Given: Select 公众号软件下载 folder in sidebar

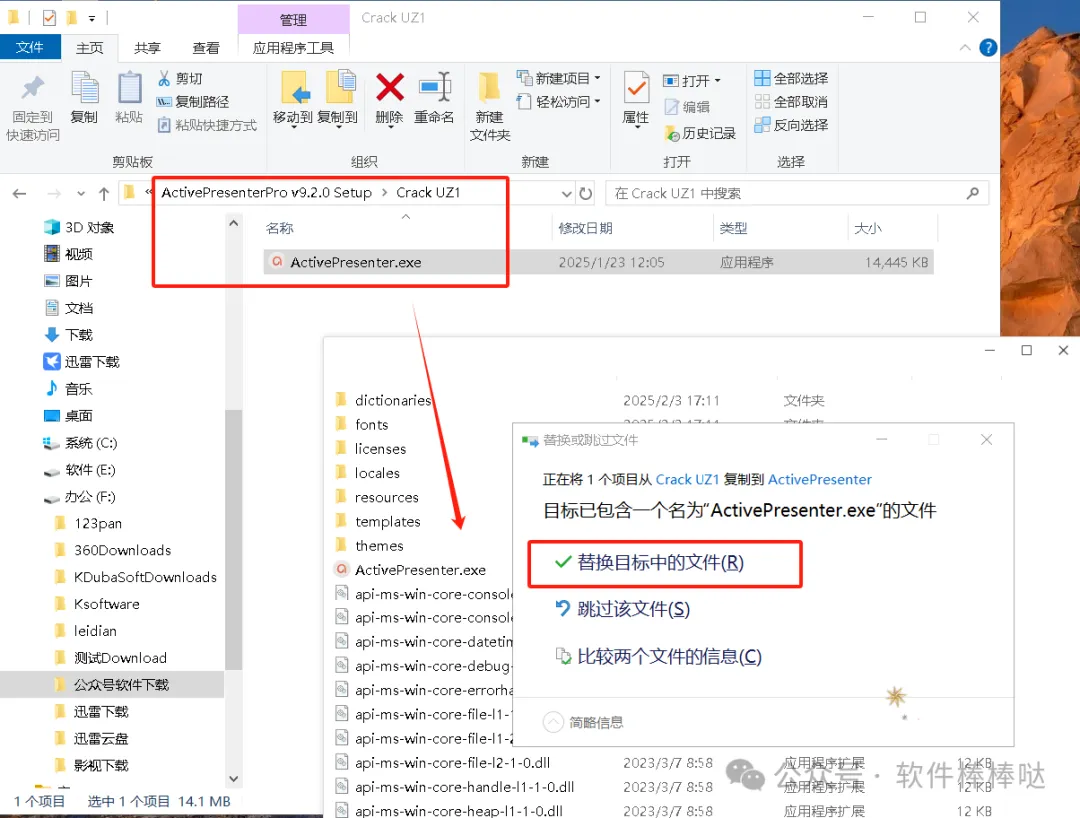Looking at the screenshot, I should [x=112, y=684].
